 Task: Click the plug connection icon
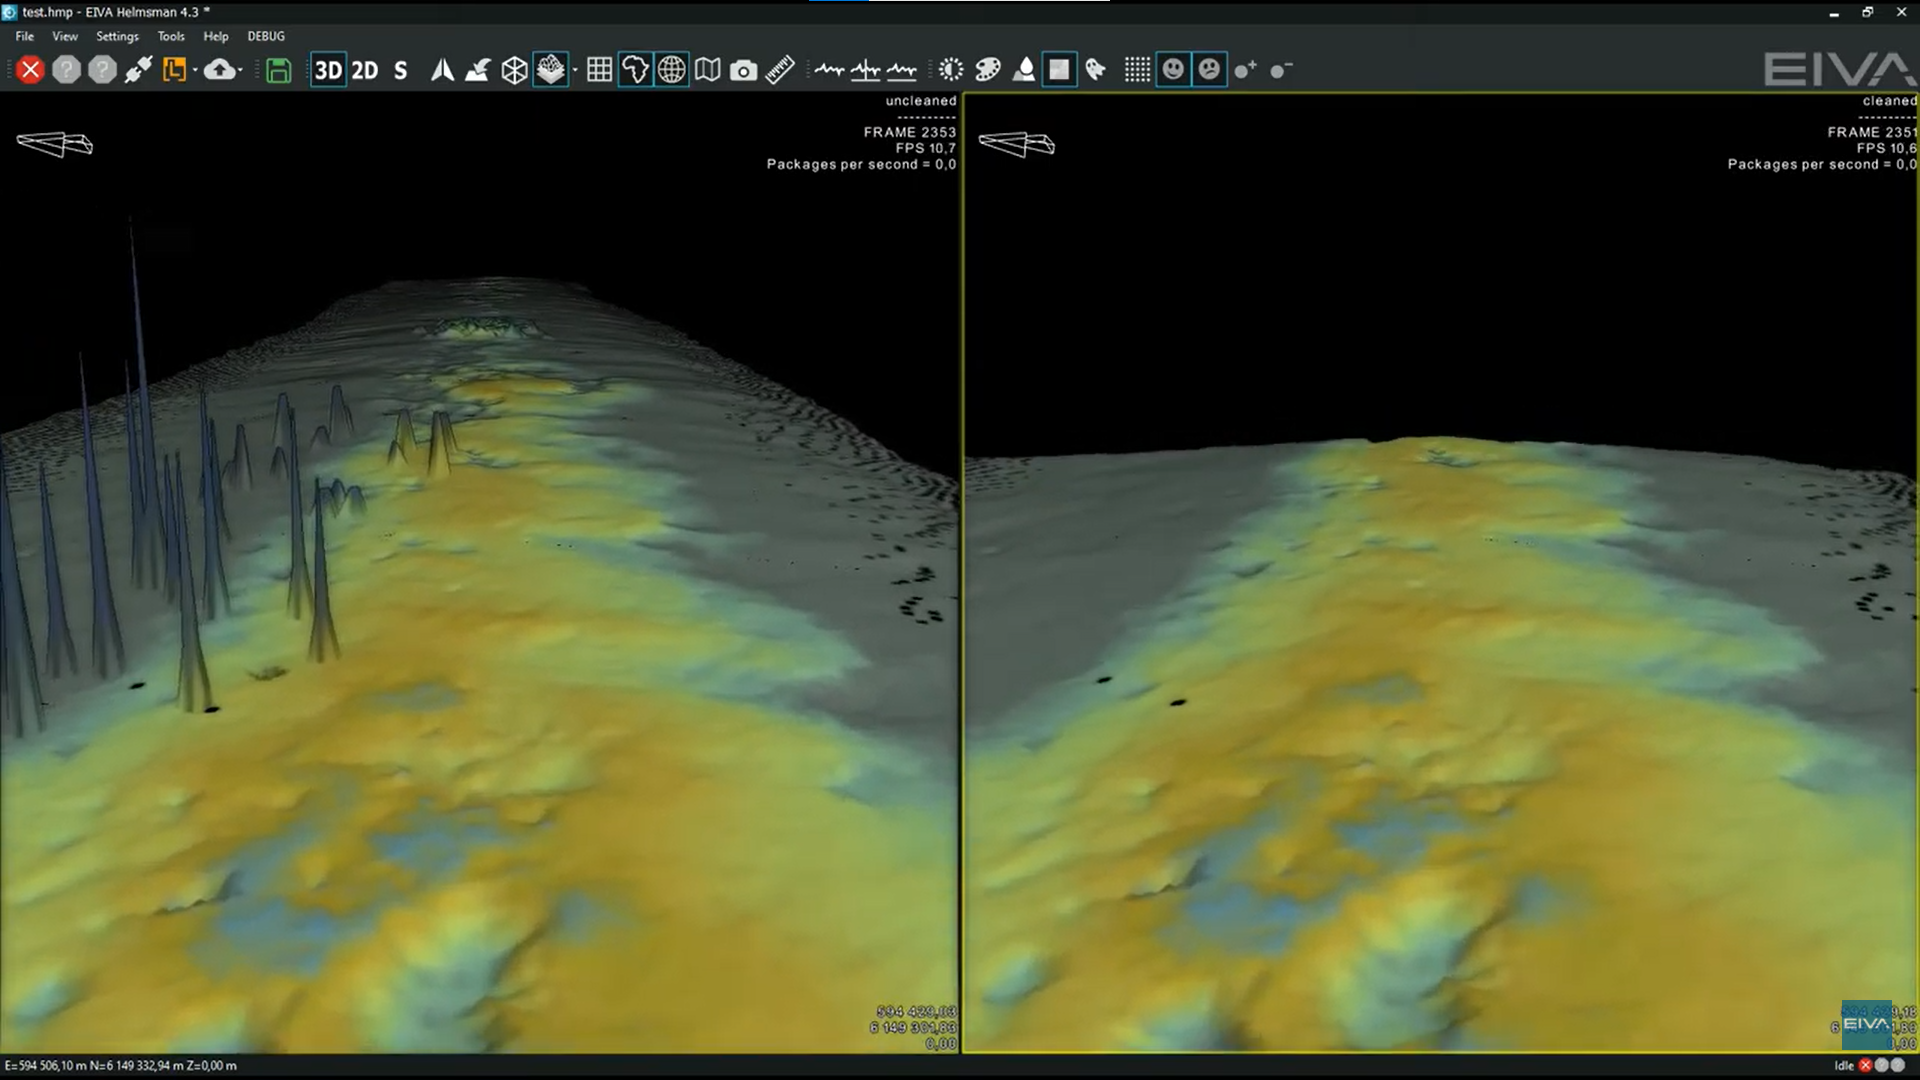(x=138, y=70)
